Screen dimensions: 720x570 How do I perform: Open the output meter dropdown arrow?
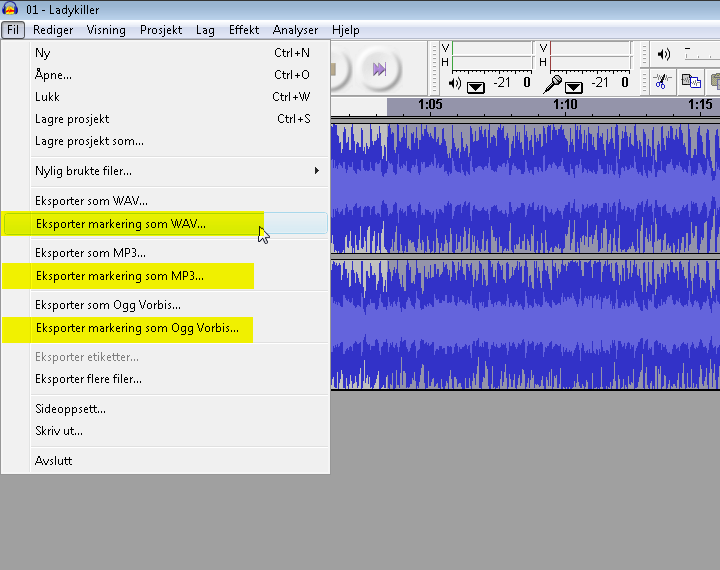[x=475, y=85]
